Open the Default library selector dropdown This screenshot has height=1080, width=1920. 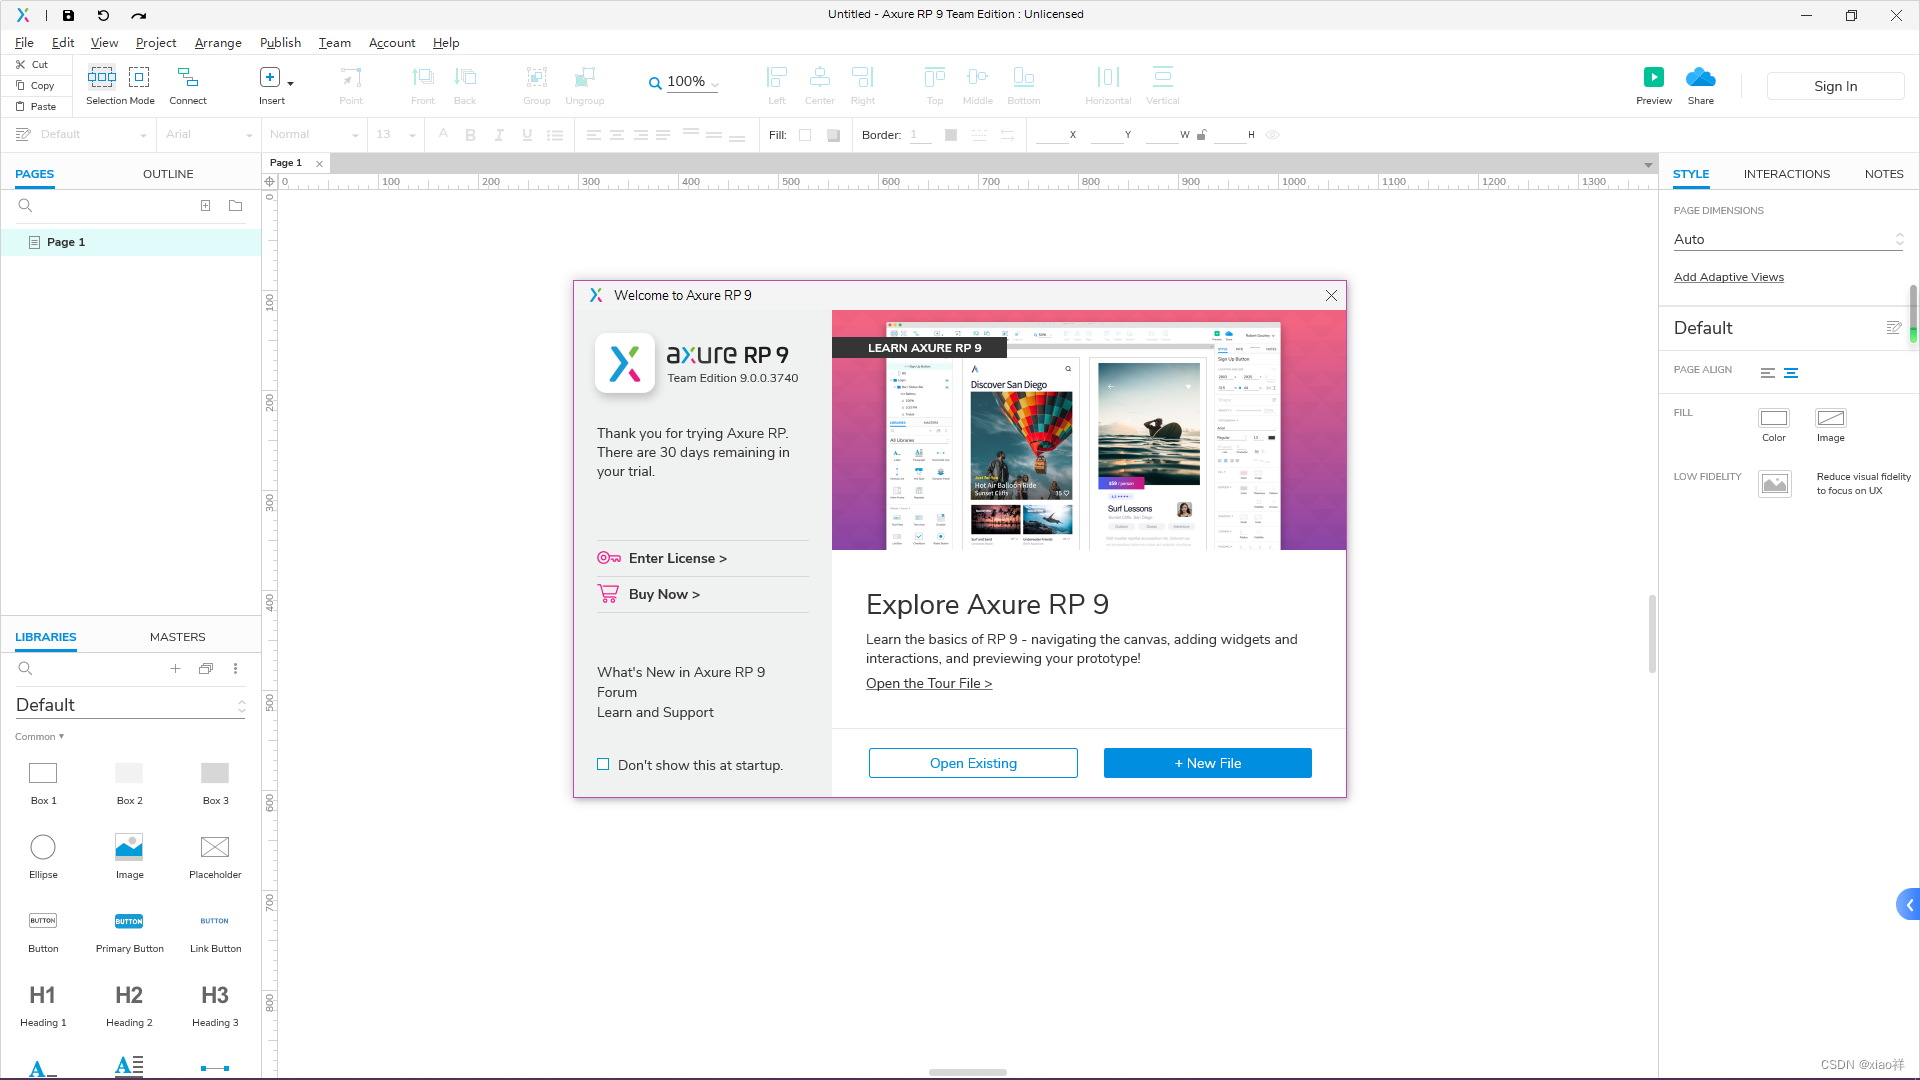(130, 705)
